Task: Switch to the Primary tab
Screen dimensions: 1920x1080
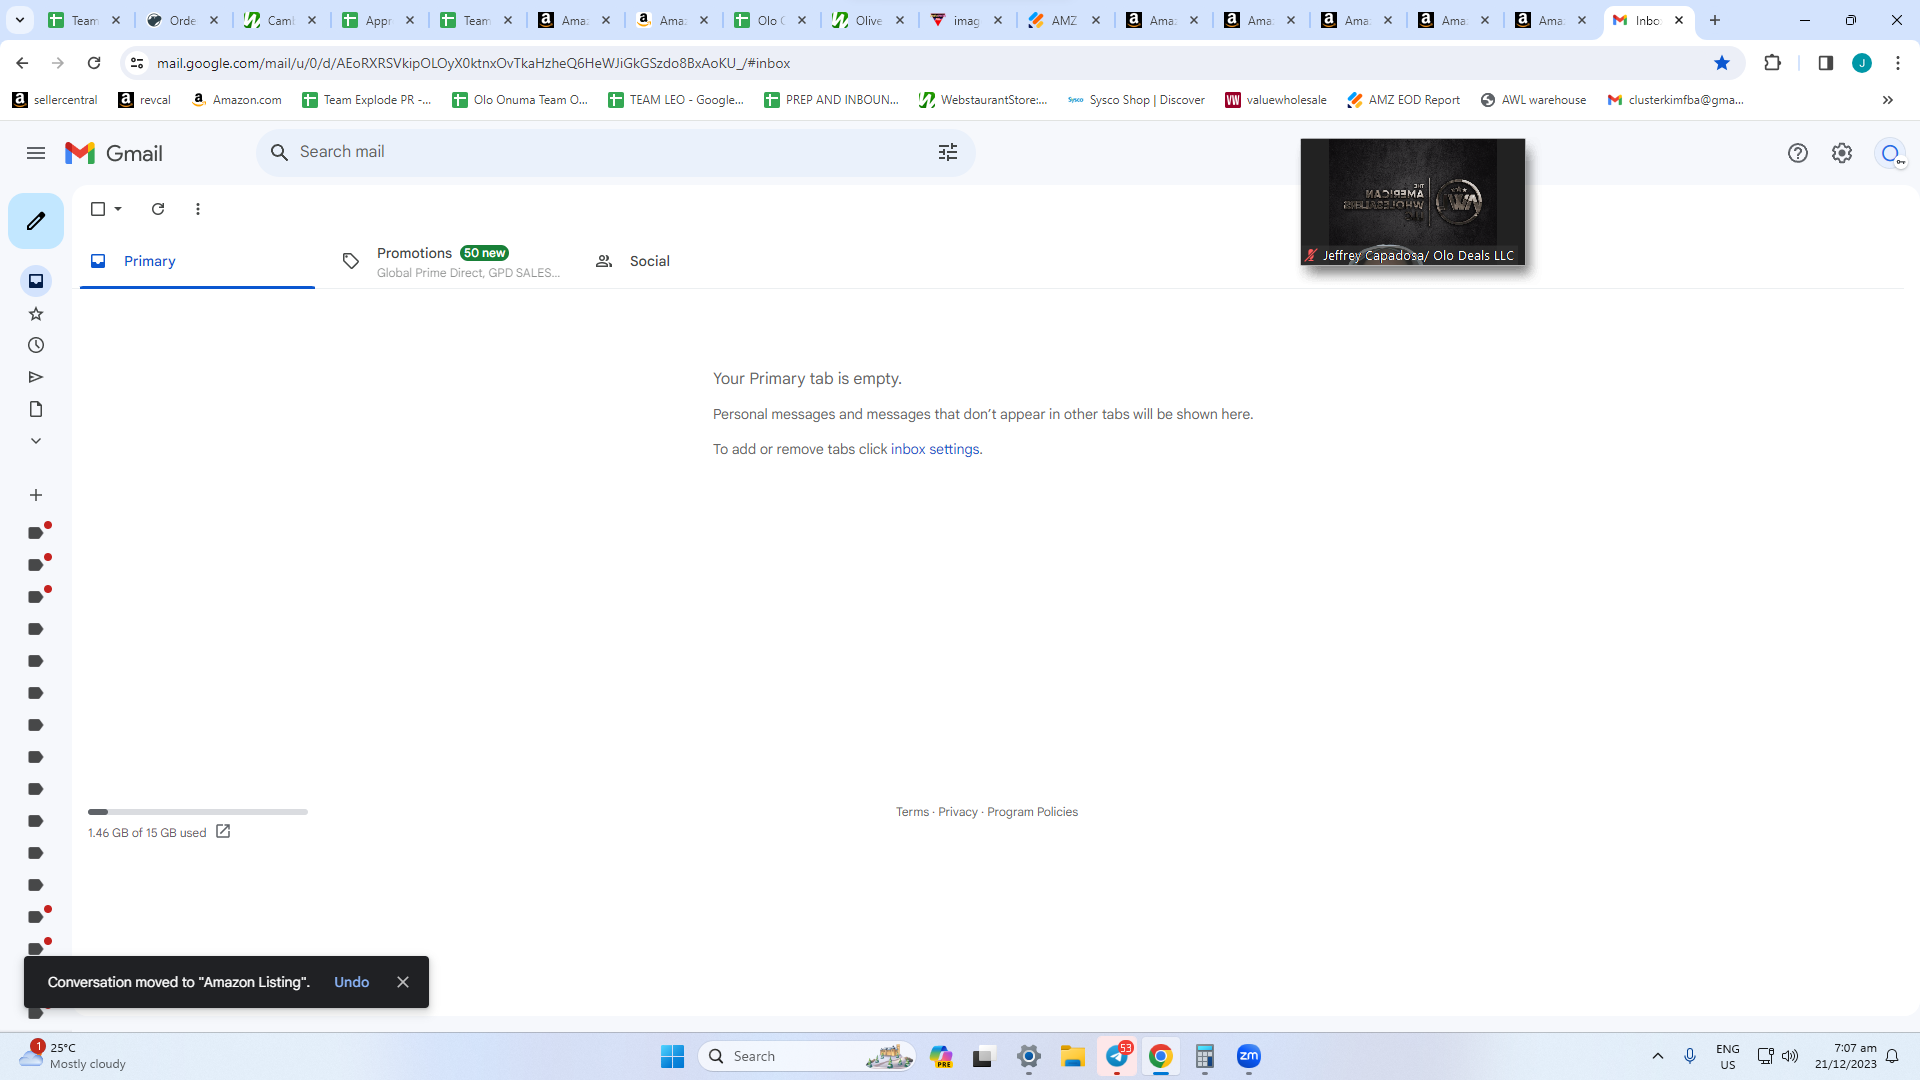Action: coord(197,261)
